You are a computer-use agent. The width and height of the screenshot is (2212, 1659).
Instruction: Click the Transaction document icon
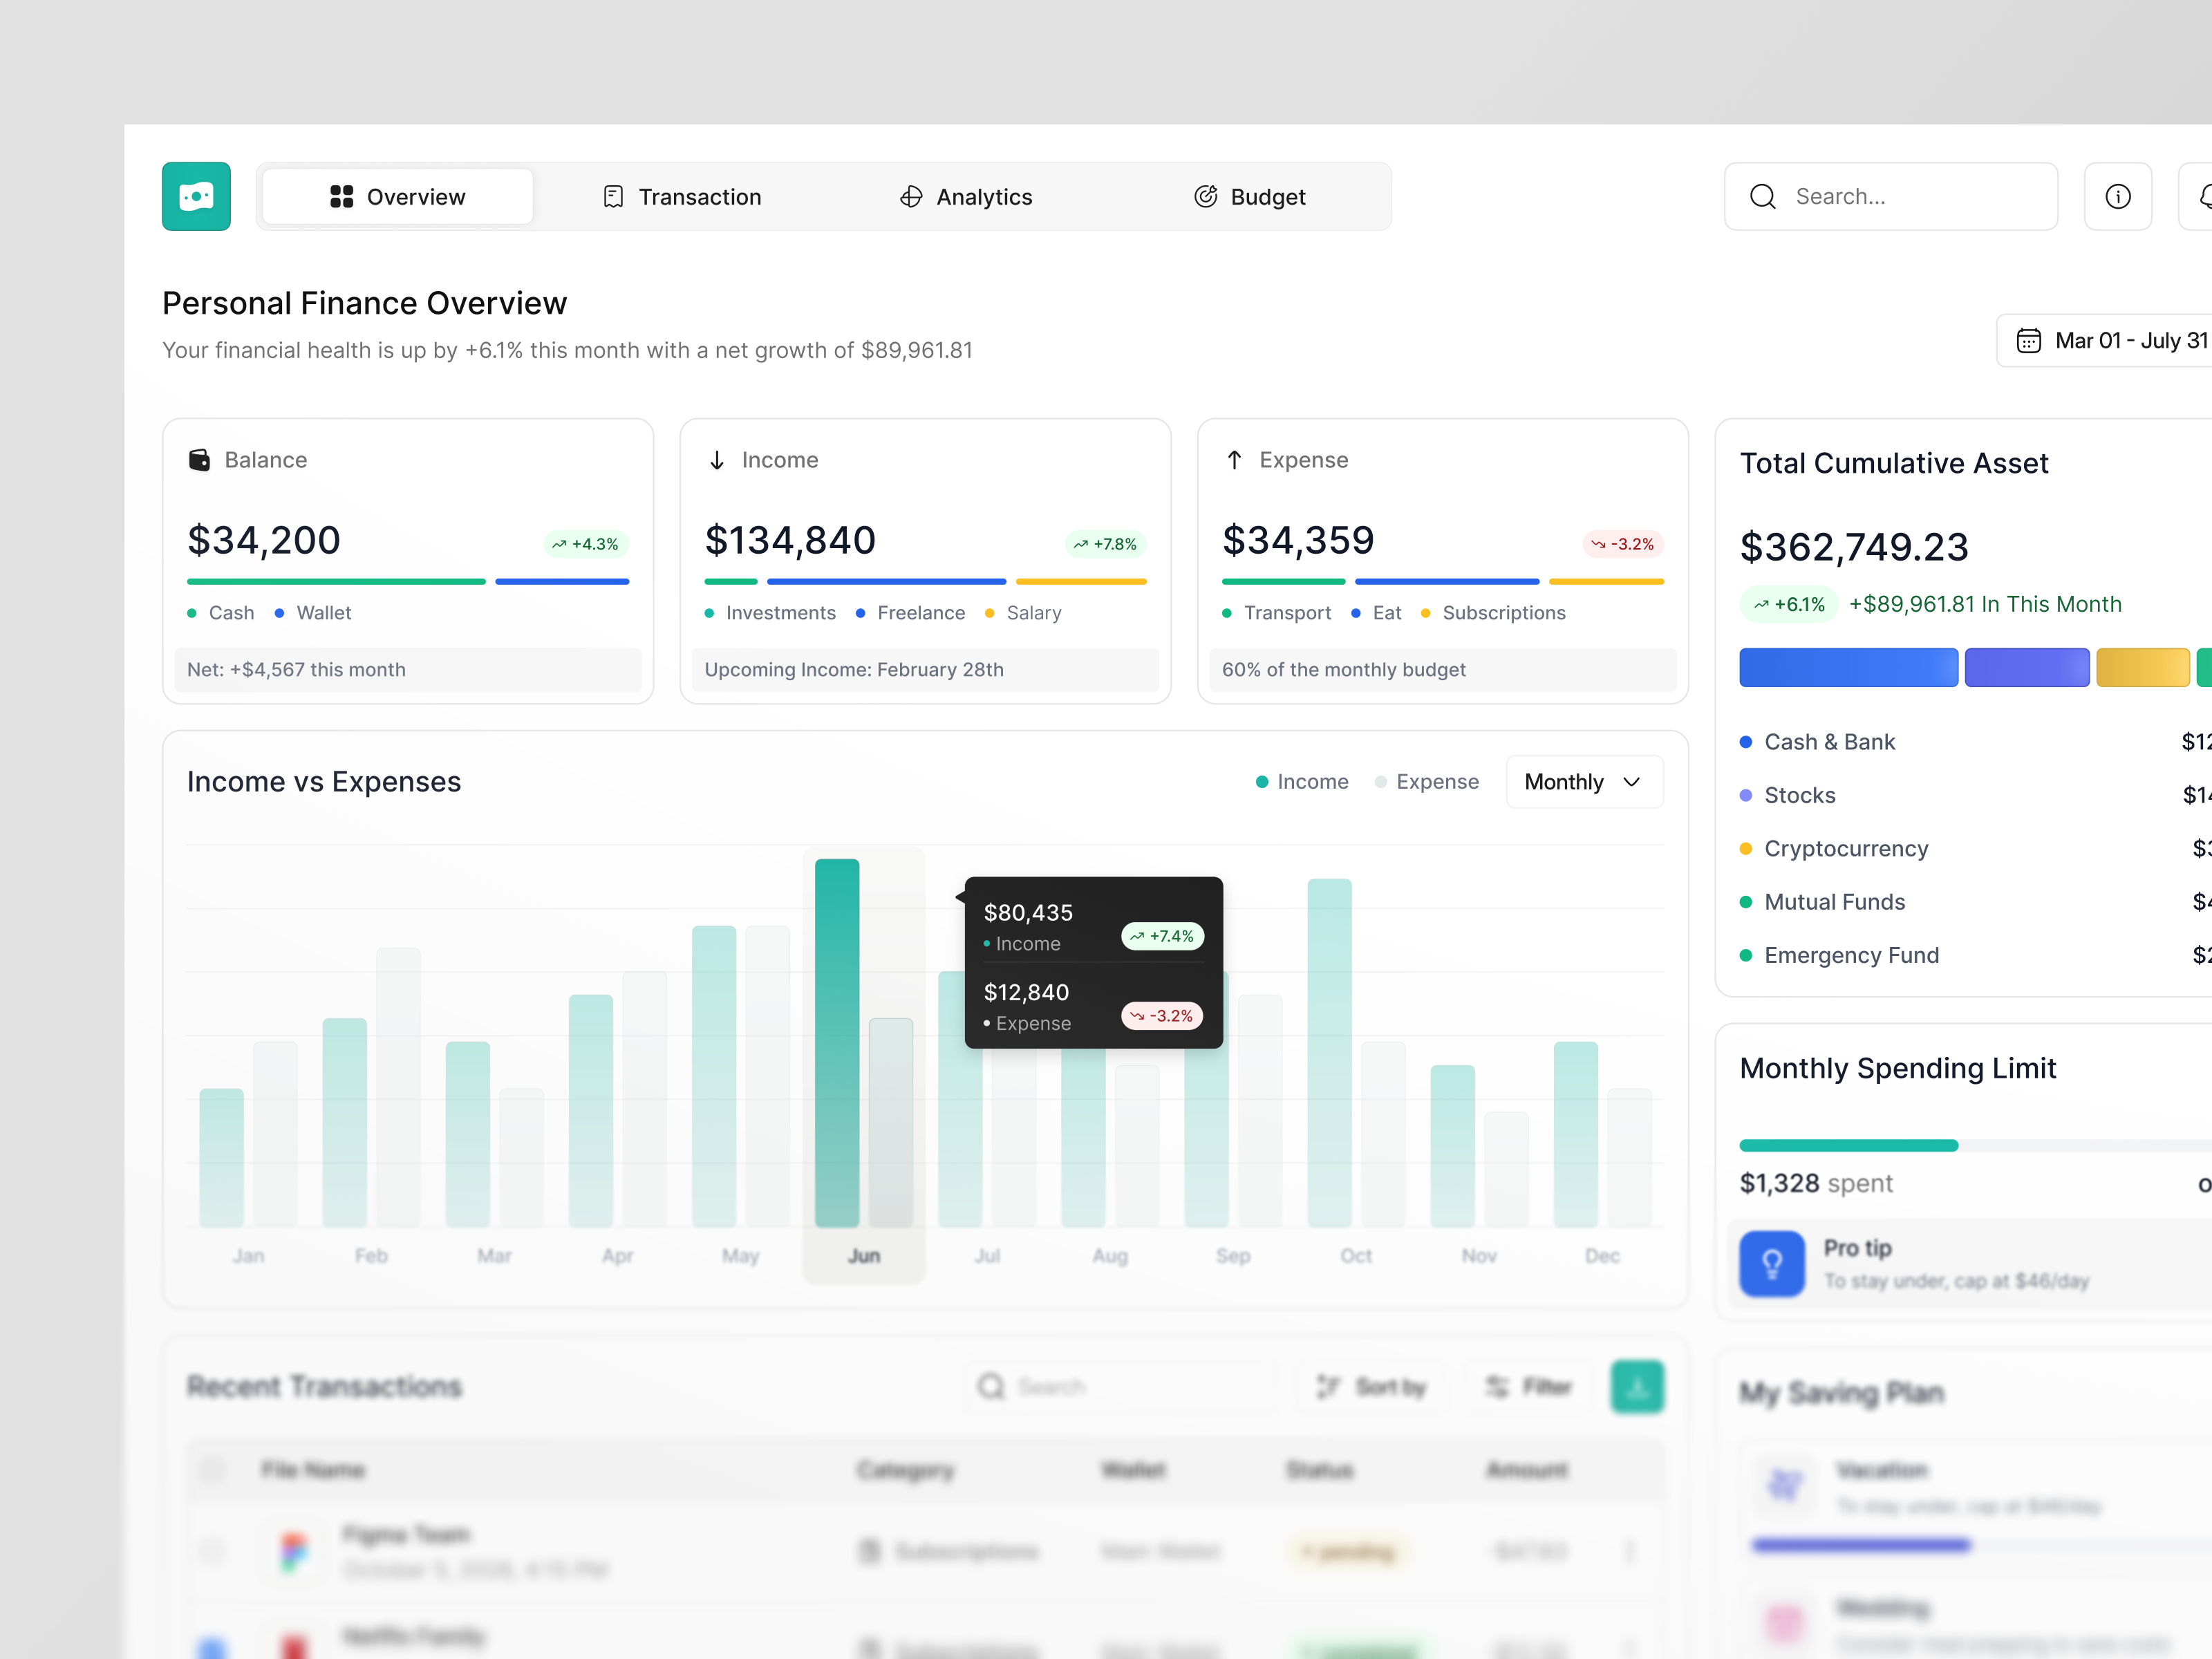pyautogui.click(x=613, y=196)
